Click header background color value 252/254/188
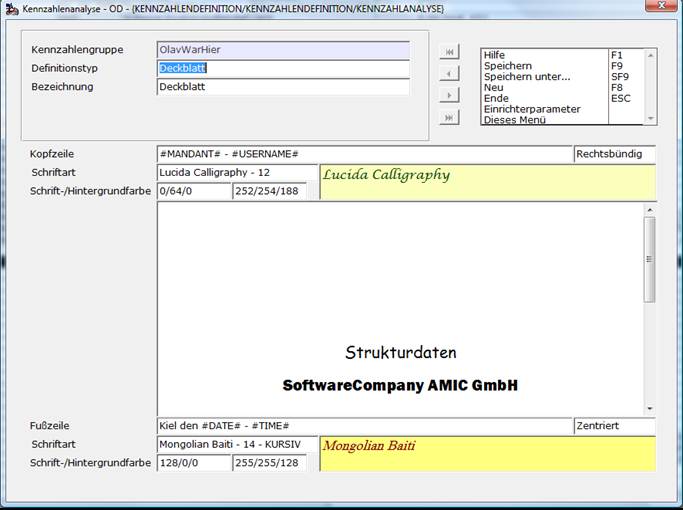The width and height of the screenshot is (683, 510). click(x=270, y=191)
